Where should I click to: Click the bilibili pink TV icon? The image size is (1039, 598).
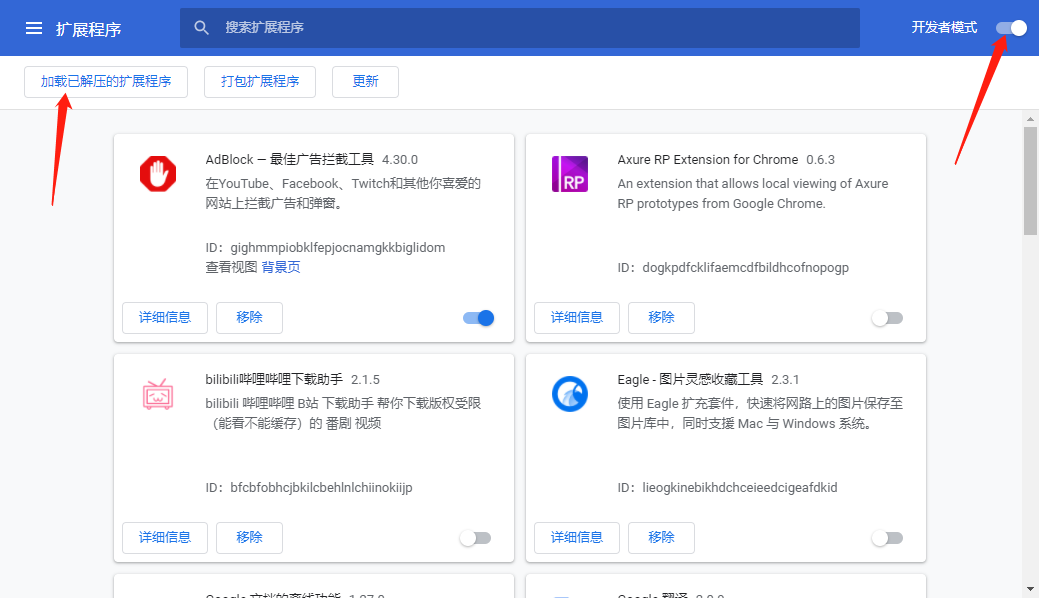tap(158, 394)
